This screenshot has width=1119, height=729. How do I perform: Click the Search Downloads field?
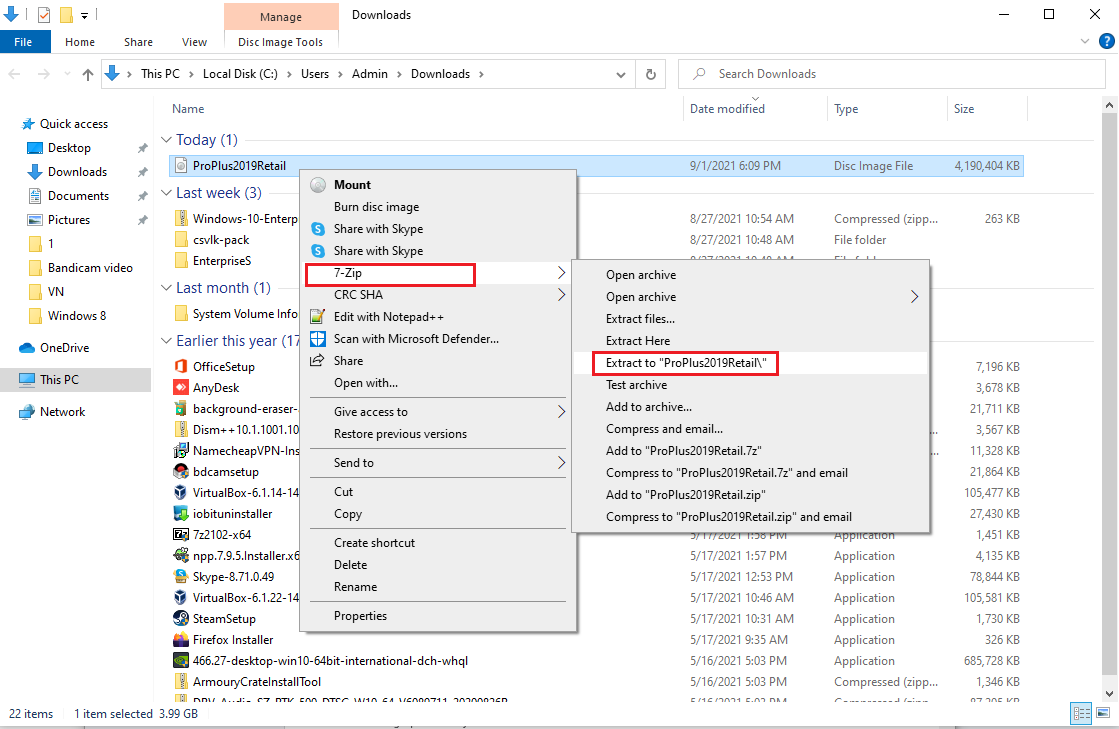(891, 74)
